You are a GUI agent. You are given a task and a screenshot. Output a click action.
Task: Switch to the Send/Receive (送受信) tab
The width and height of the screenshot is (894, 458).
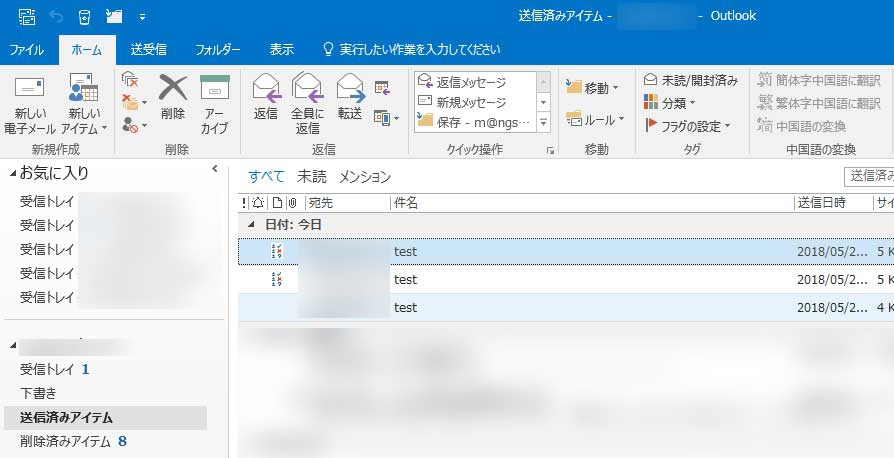pyautogui.click(x=148, y=49)
